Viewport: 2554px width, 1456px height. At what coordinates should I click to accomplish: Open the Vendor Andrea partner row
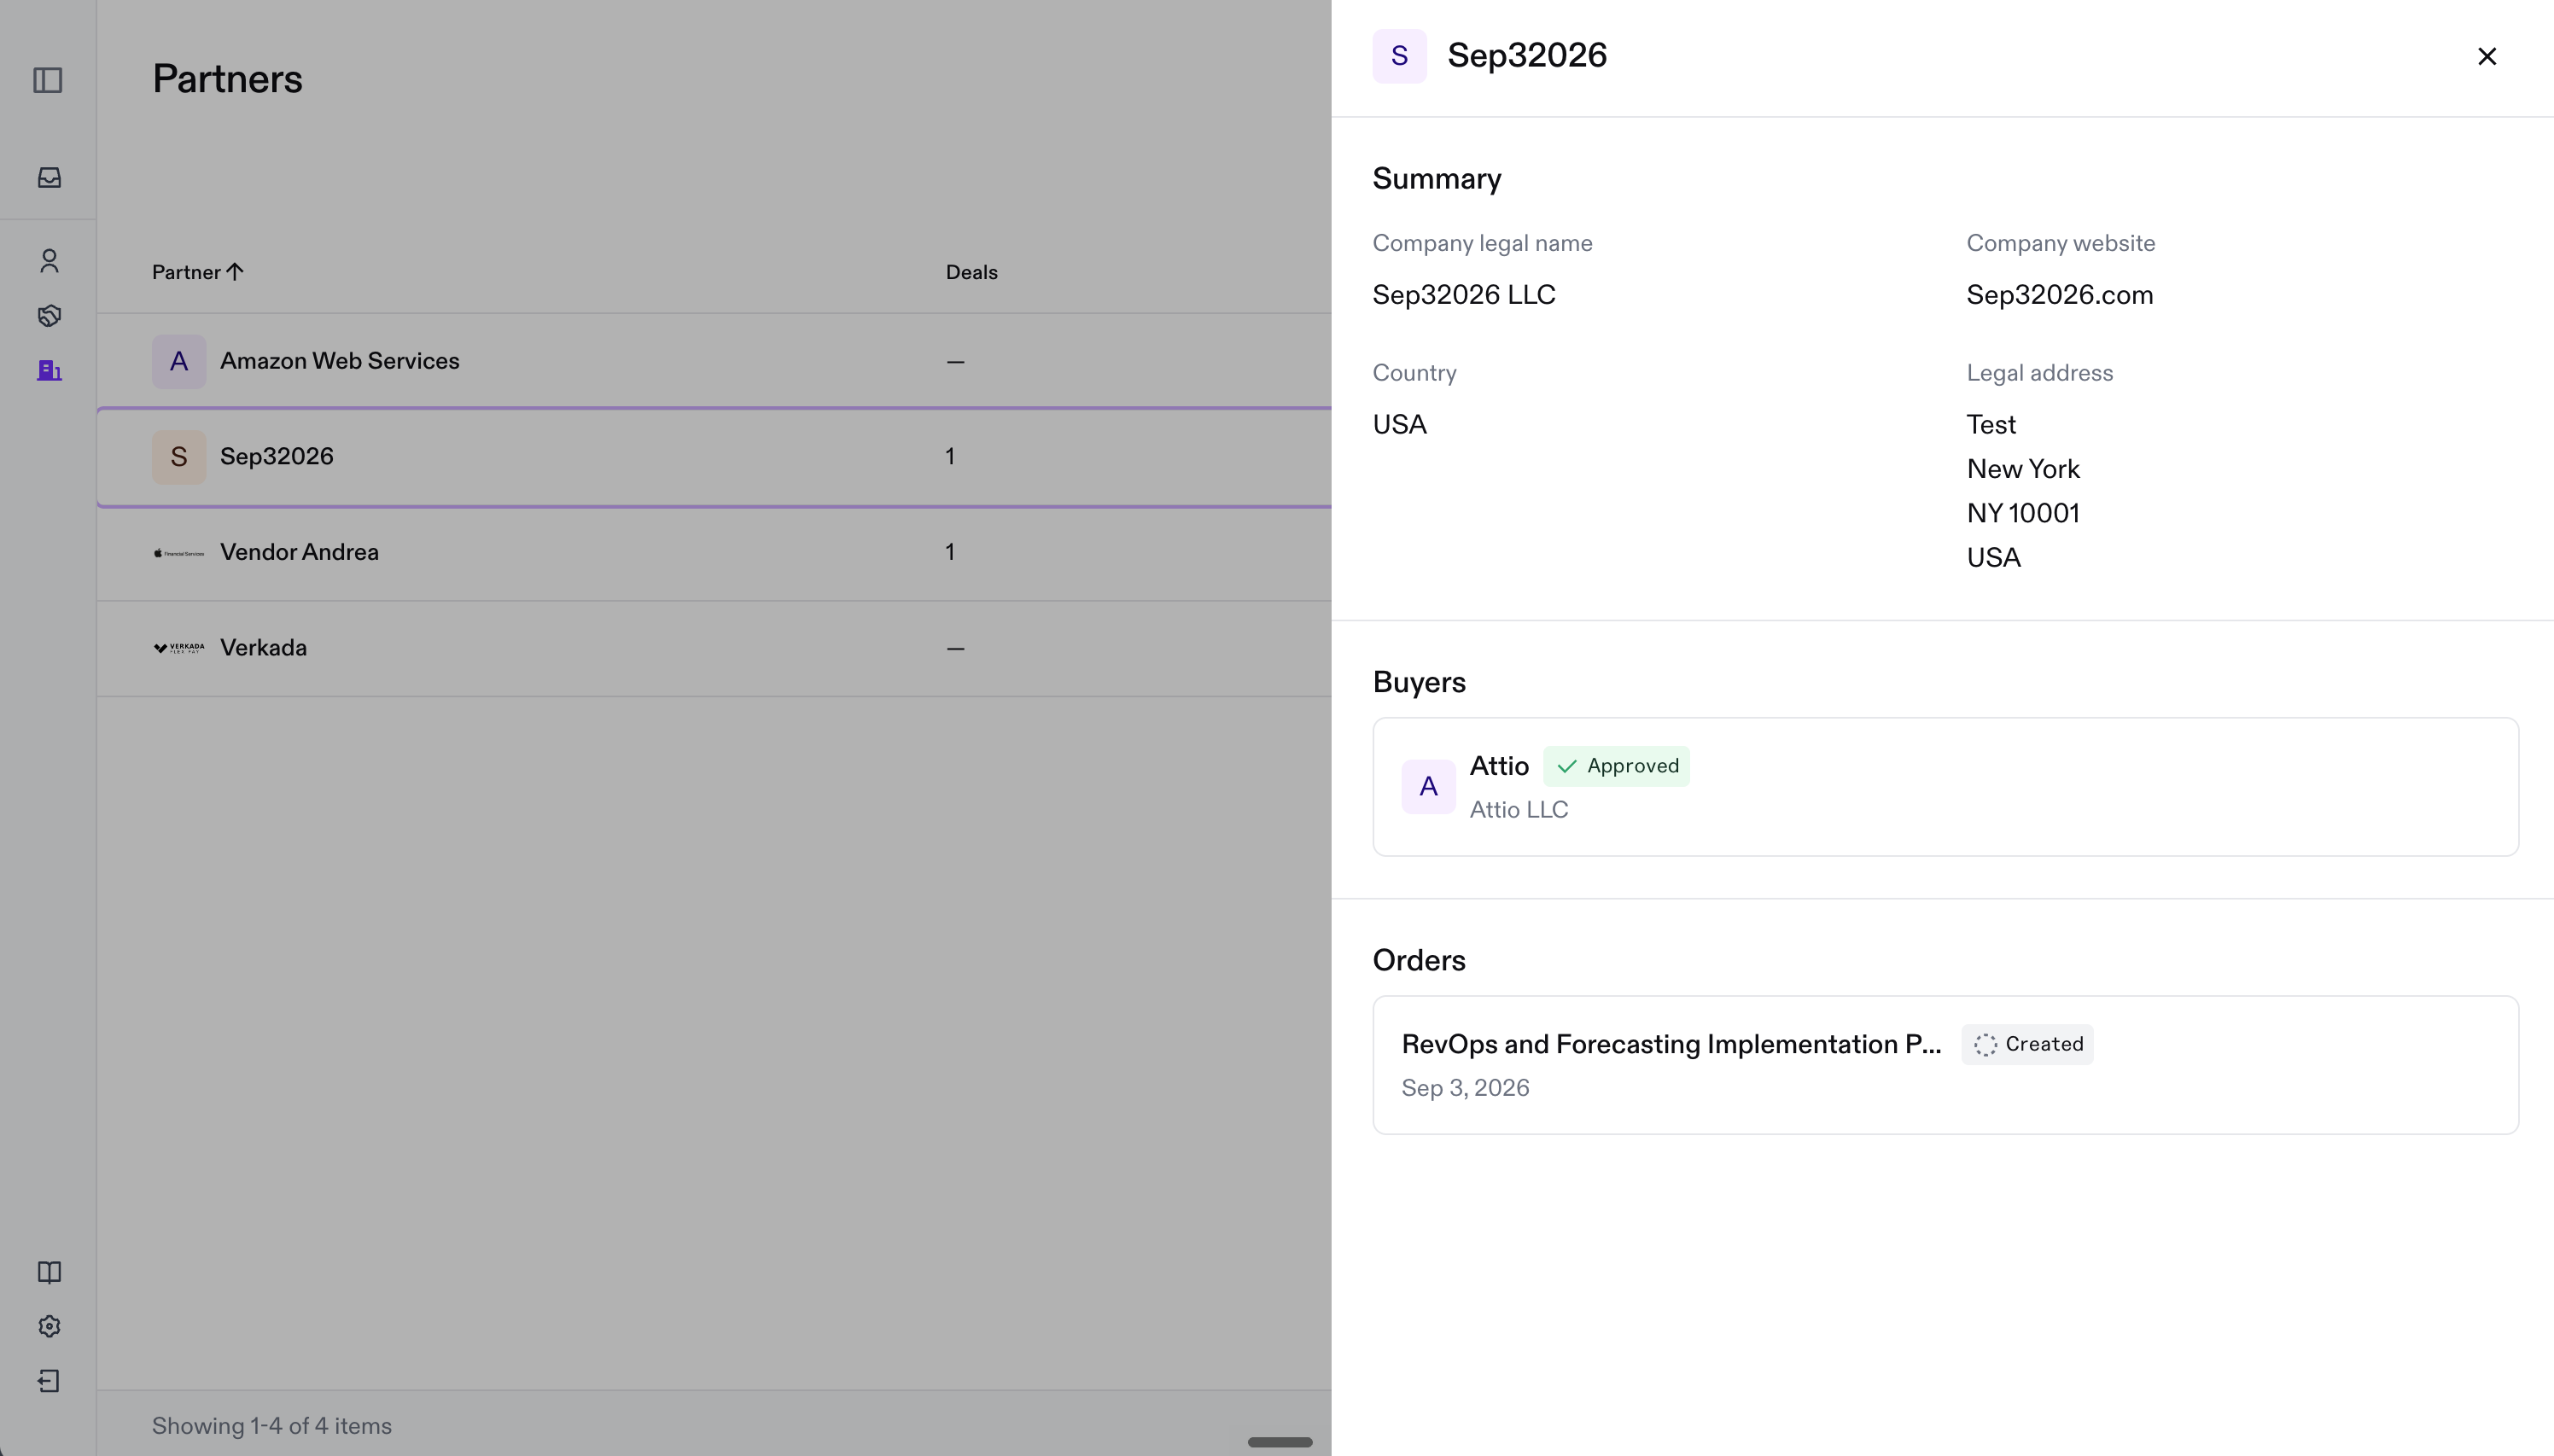(x=714, y=552)
